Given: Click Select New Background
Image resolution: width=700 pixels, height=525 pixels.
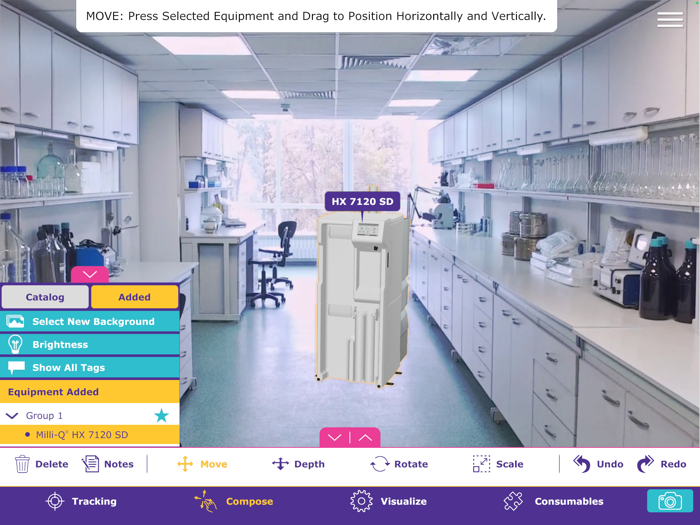Looking at the screenshot, I should pyautogui.click(x=89, y=321).
